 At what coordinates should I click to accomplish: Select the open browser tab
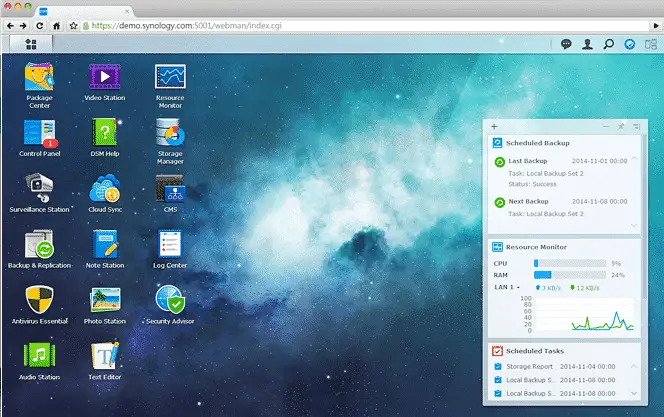point(84,11)
